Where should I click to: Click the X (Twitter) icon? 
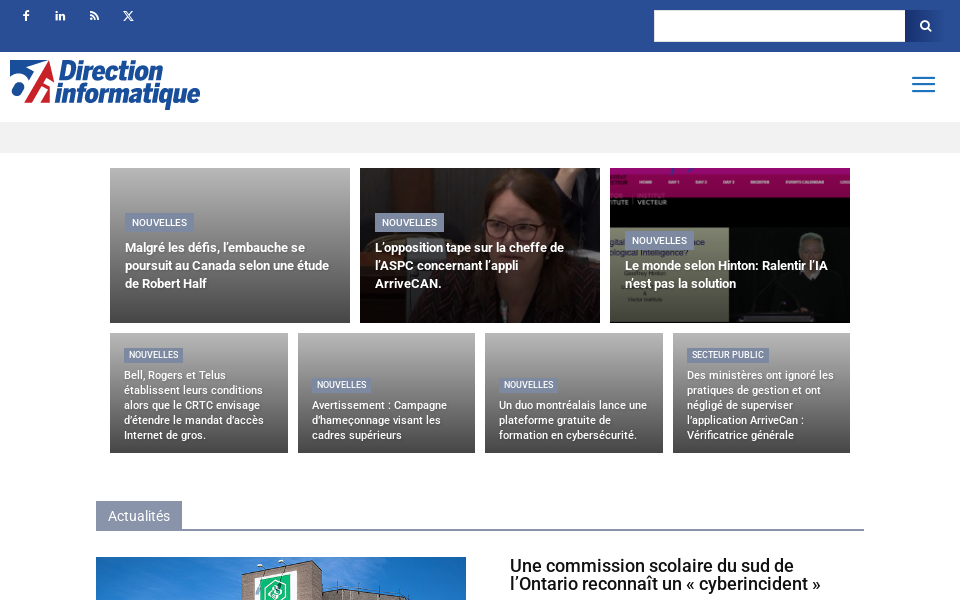point(128,16)
